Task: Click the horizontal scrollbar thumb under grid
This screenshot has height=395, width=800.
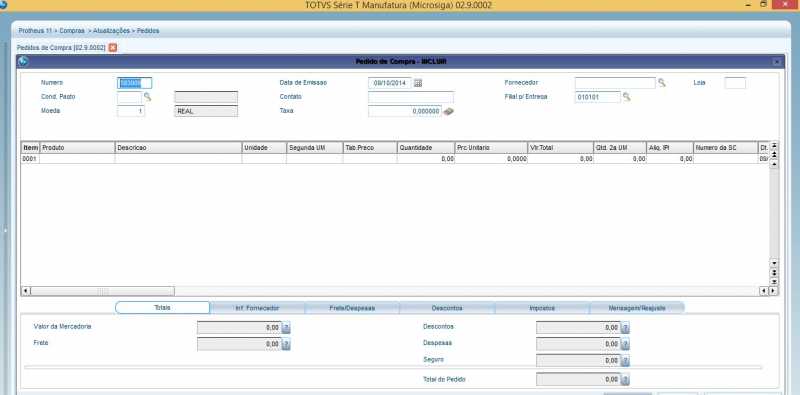Action: (x=103, y=291)
